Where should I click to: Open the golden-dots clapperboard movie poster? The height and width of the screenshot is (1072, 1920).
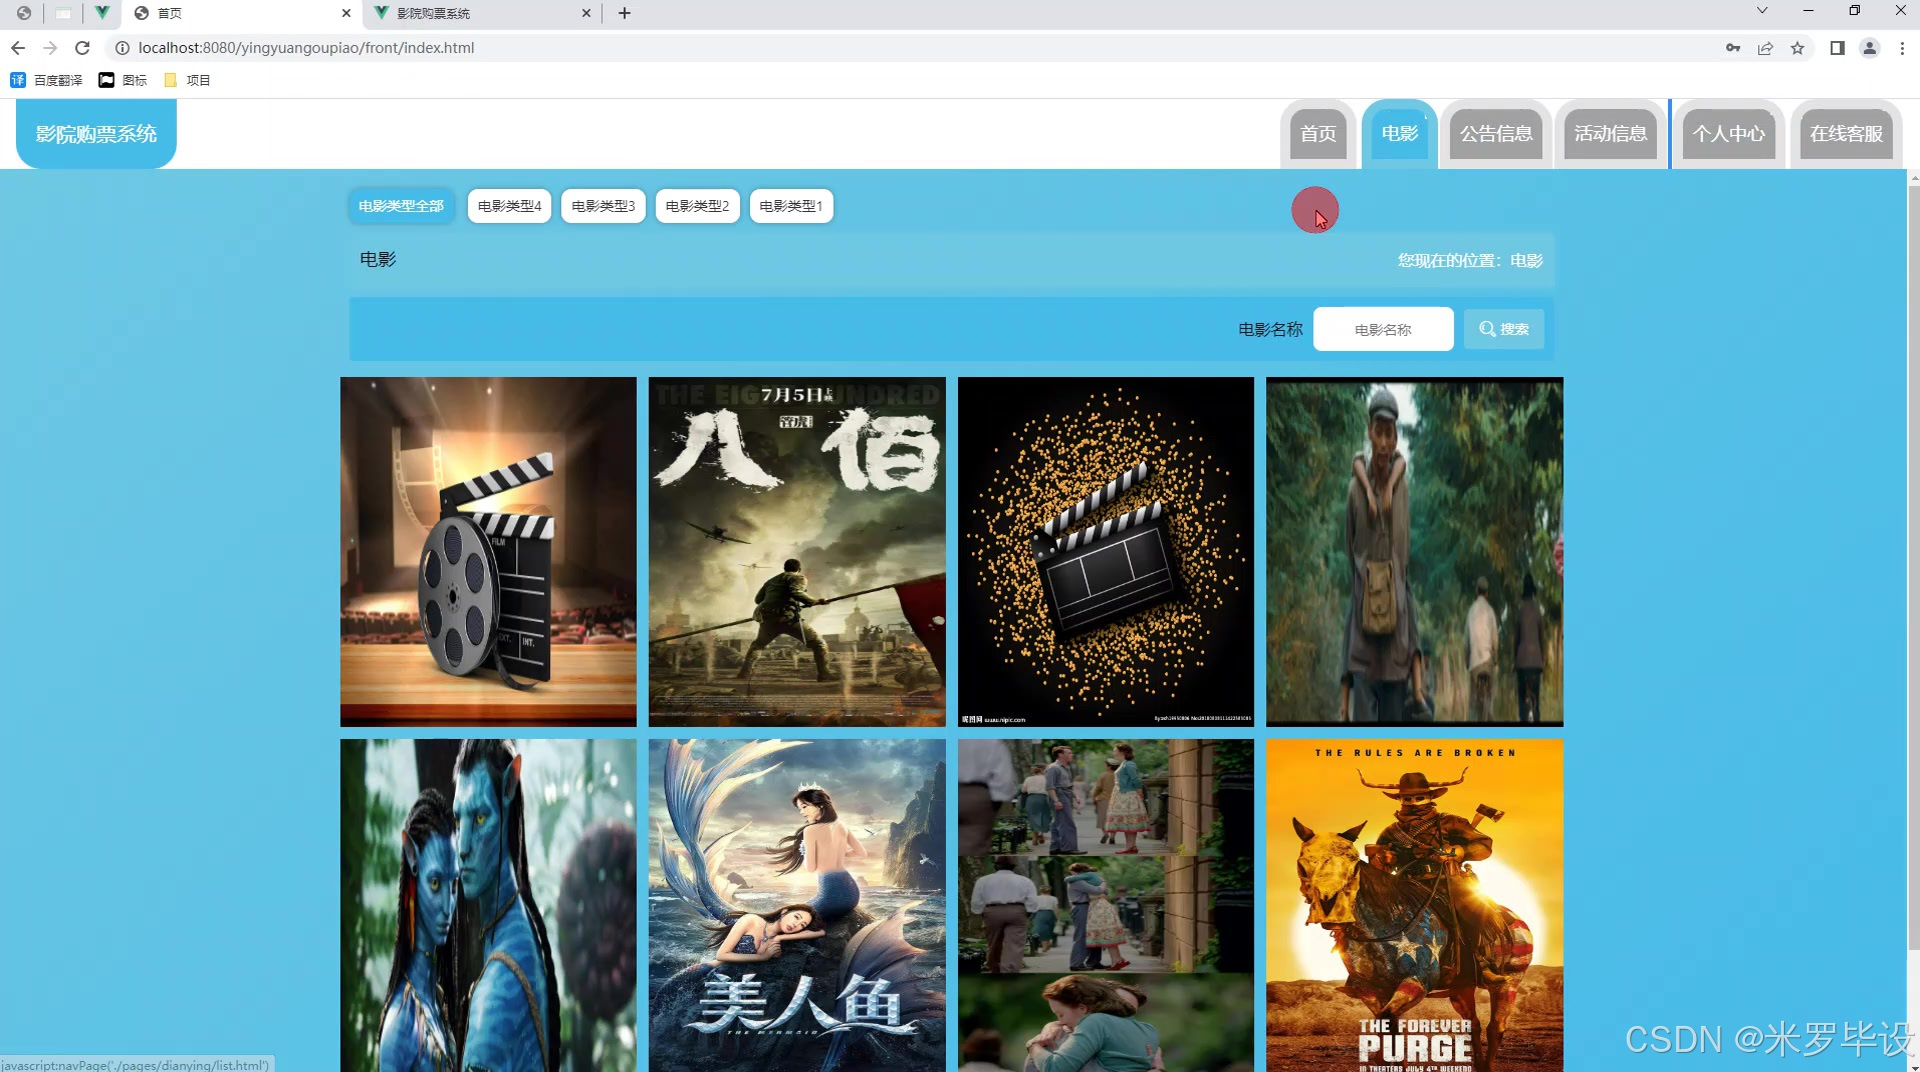point(1106,552)
